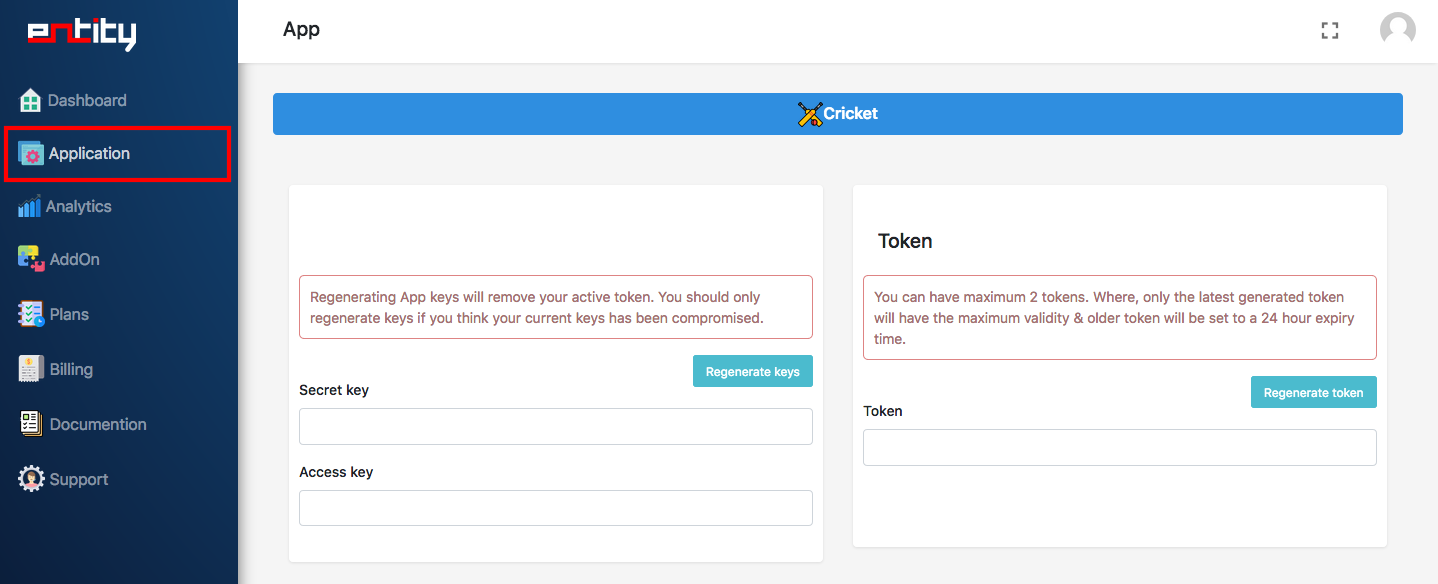Focus the Access key input field
1438x584 pixels.
coord(700,508)
